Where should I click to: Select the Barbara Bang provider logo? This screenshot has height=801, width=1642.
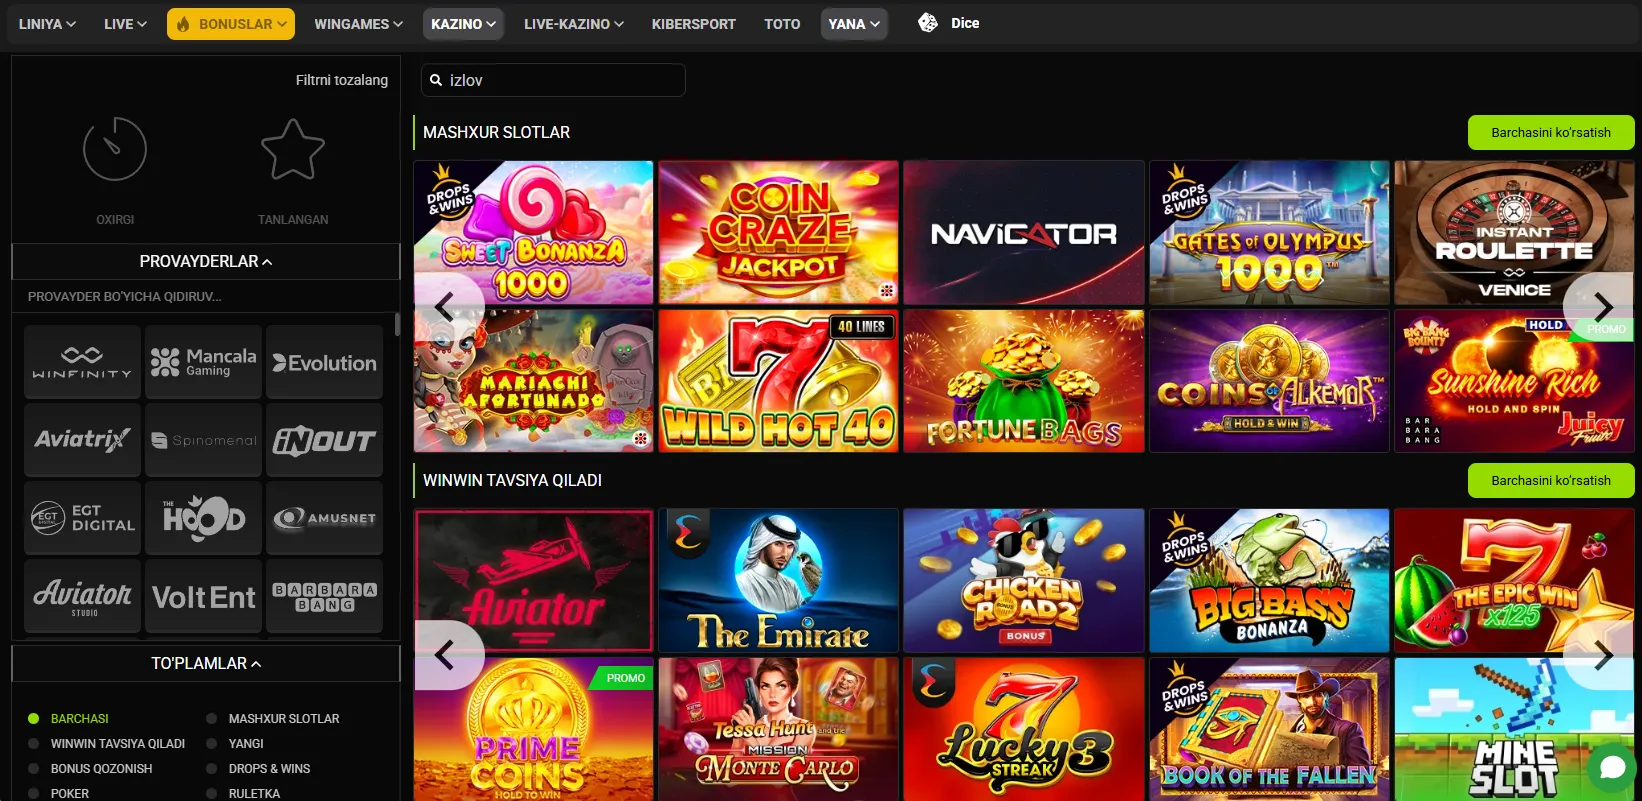pyautogui.click(x=324, y=596)
